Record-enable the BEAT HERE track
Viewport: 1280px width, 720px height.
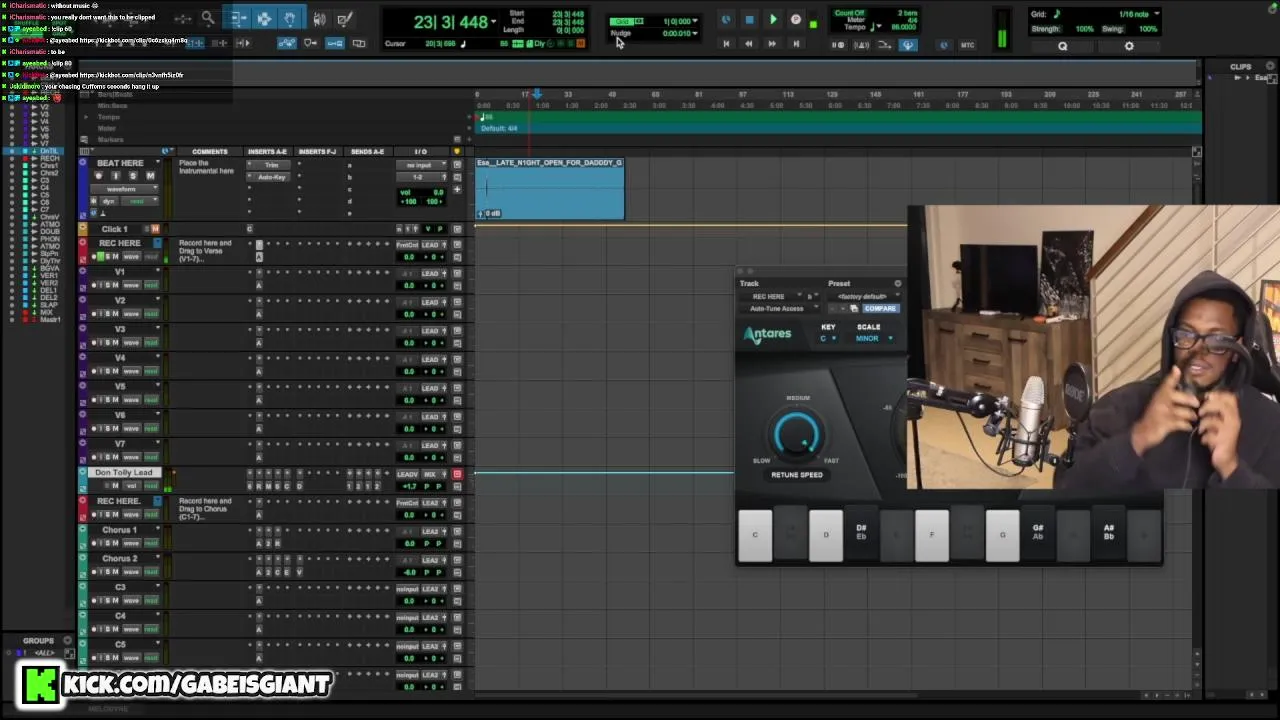tap(98, 176)
